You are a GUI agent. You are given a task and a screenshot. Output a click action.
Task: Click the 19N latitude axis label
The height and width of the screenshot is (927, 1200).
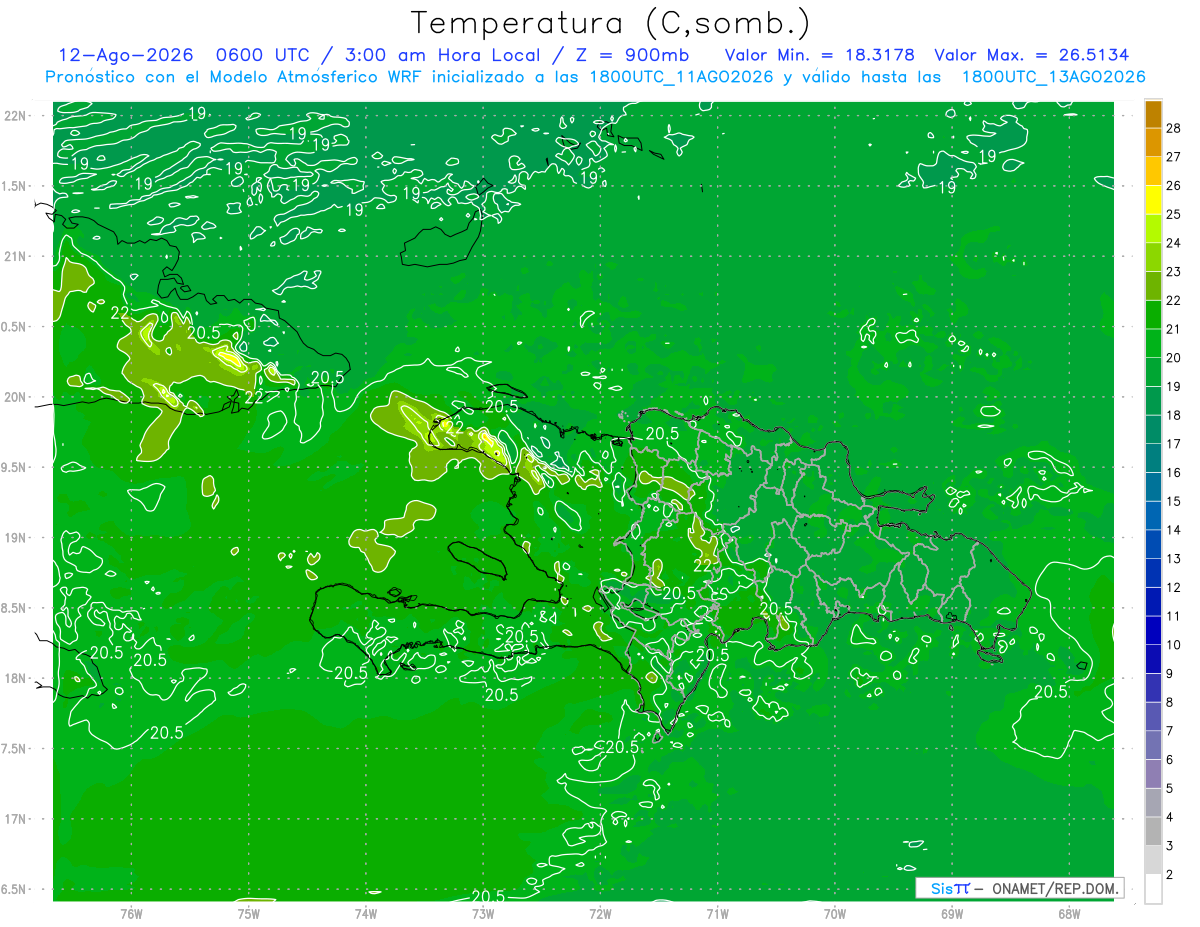point(15,537)
